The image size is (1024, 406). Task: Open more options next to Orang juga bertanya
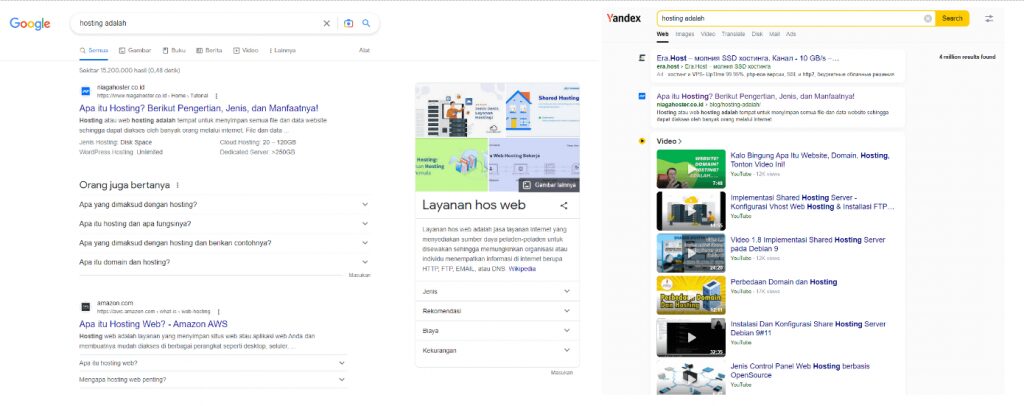[177, 185]
